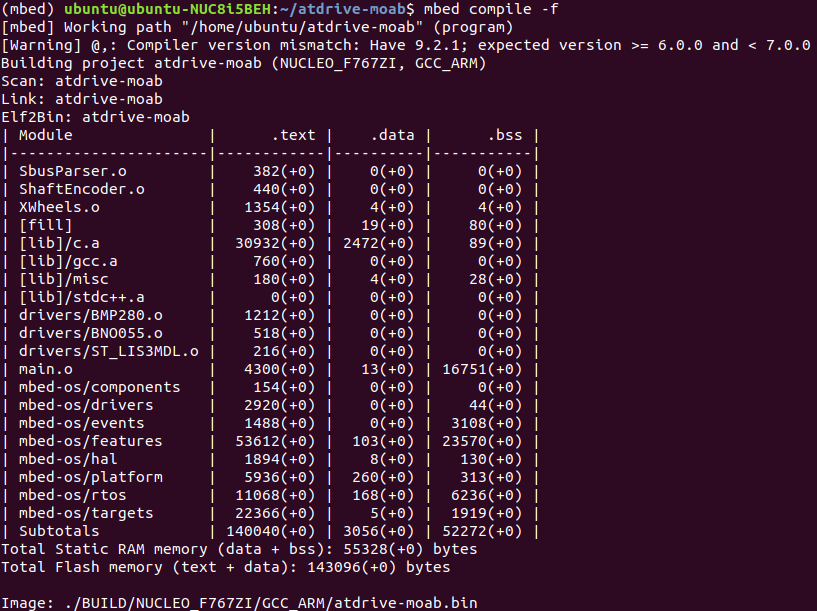Click the Subtotals .bss value '52272(+0)'
Screen dimensions: 817x611
pos(482,531)
